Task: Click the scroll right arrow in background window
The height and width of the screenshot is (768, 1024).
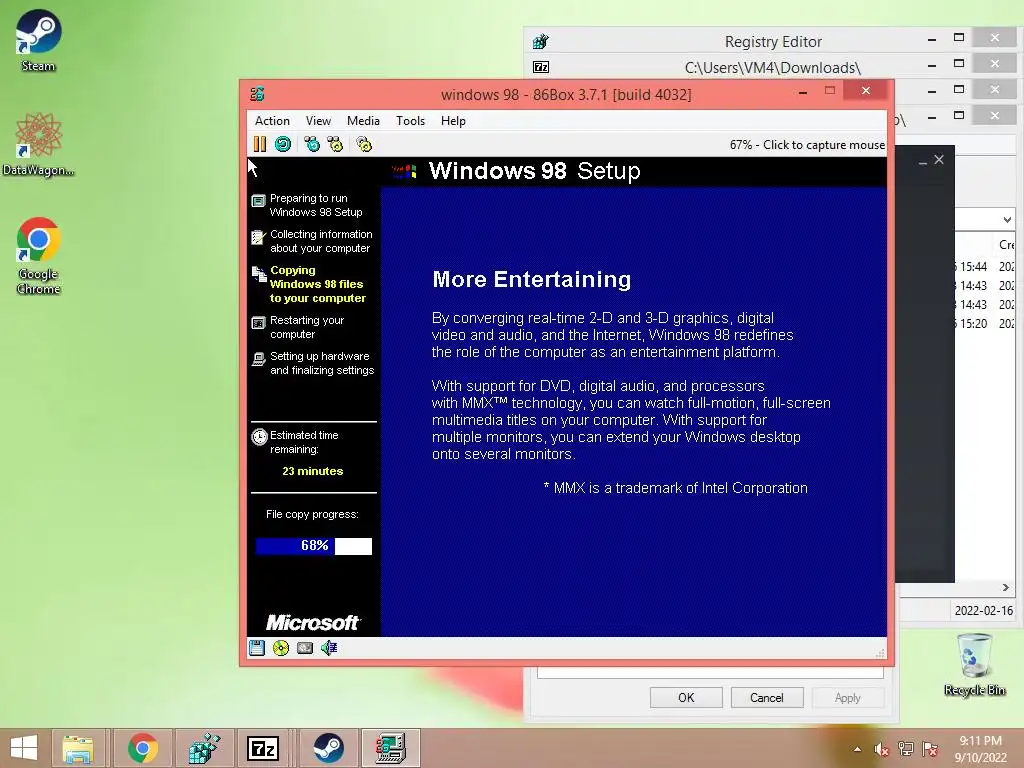Action: 1006,588
